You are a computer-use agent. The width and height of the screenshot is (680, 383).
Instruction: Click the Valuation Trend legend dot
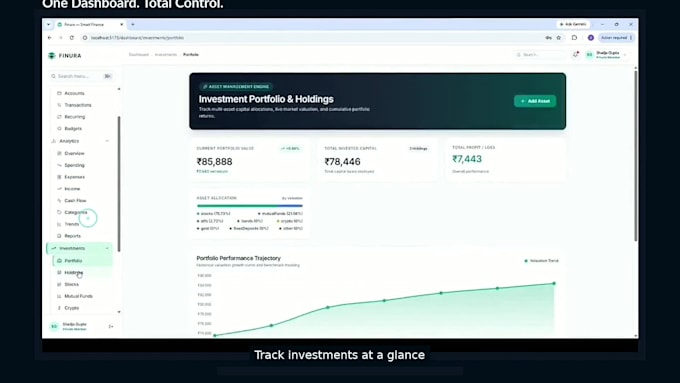pyautogui.click(x=526, y=261)
